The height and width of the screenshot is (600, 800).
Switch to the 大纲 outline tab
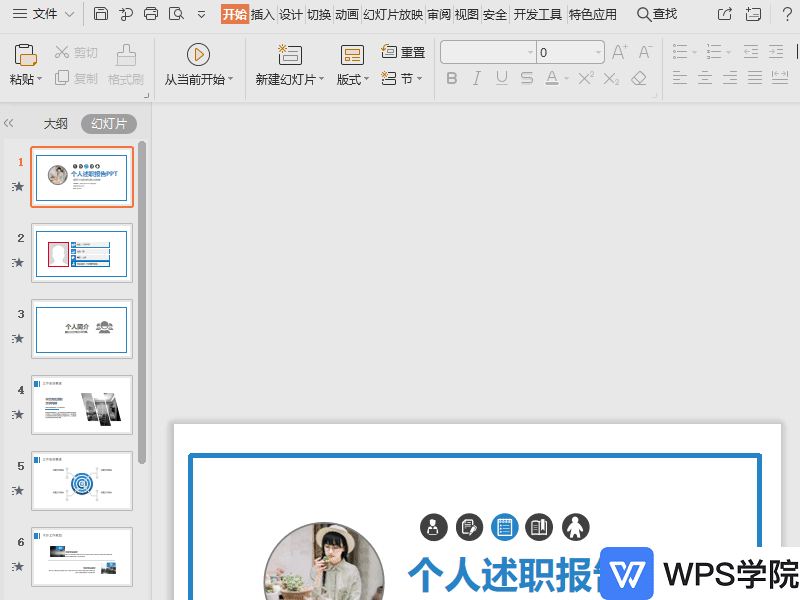56,124
